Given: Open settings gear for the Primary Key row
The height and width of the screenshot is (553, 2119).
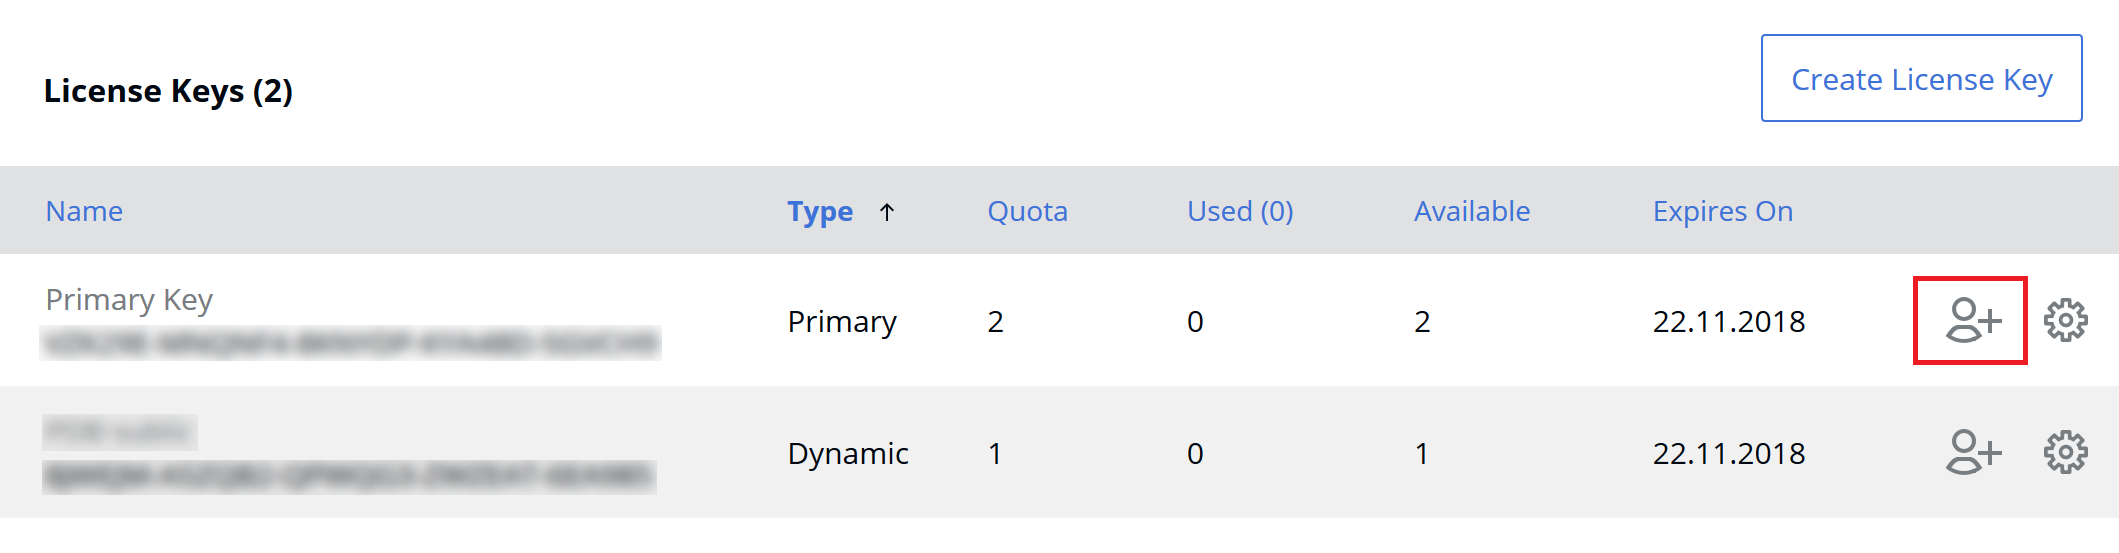Looking at the screenshot, I should point(2065,321).
